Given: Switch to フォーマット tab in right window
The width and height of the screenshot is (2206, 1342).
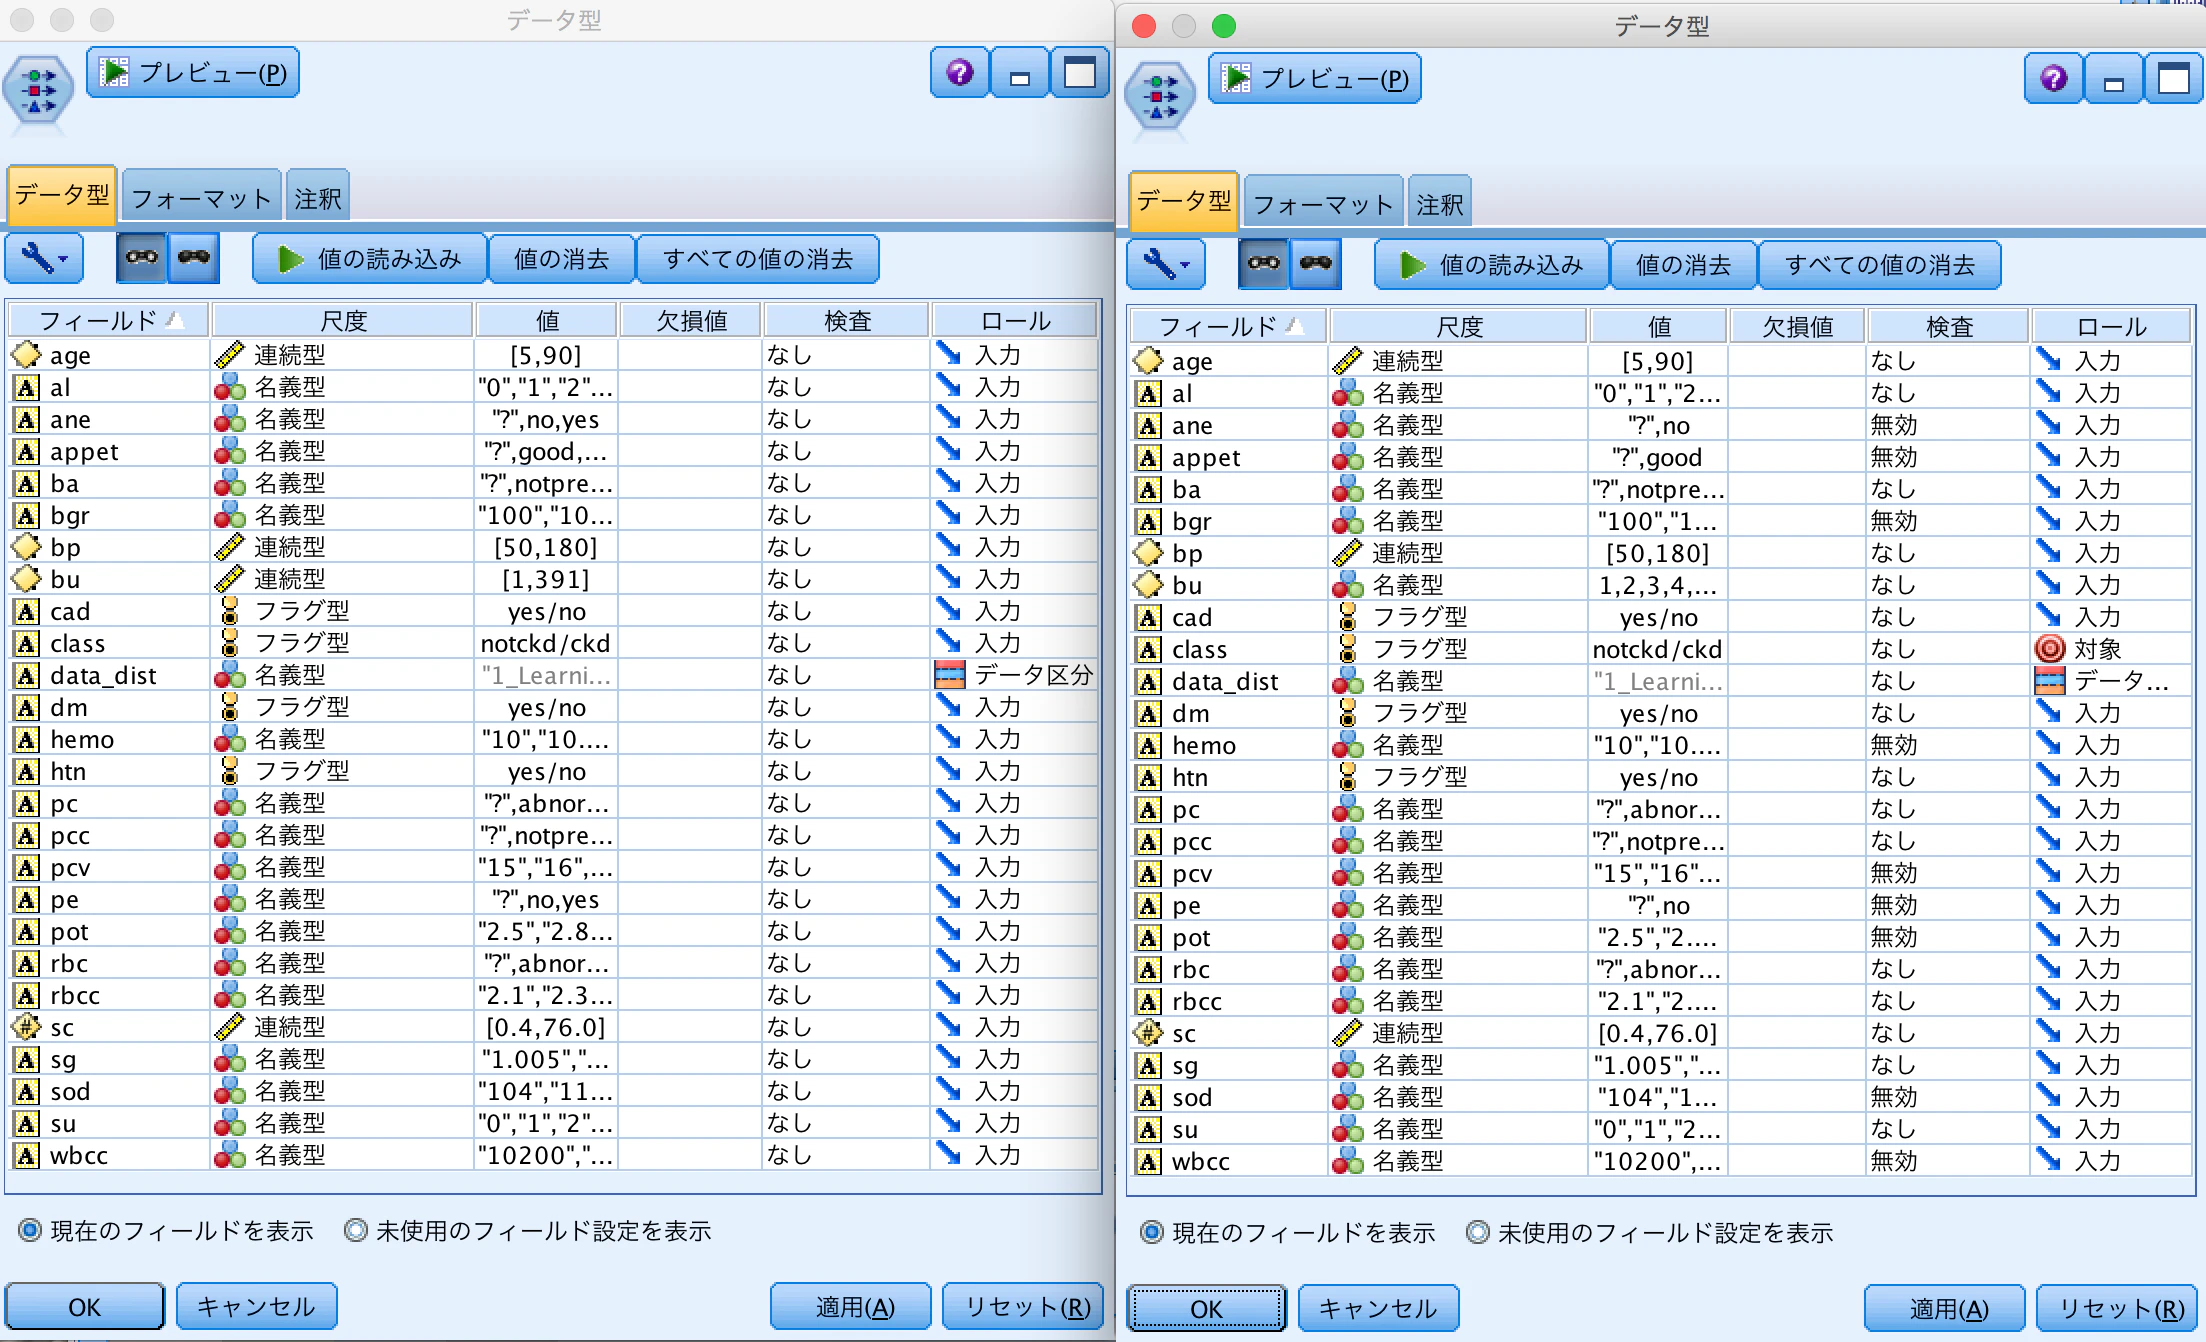Looking at the screenshot, I should coord(1324,204).
